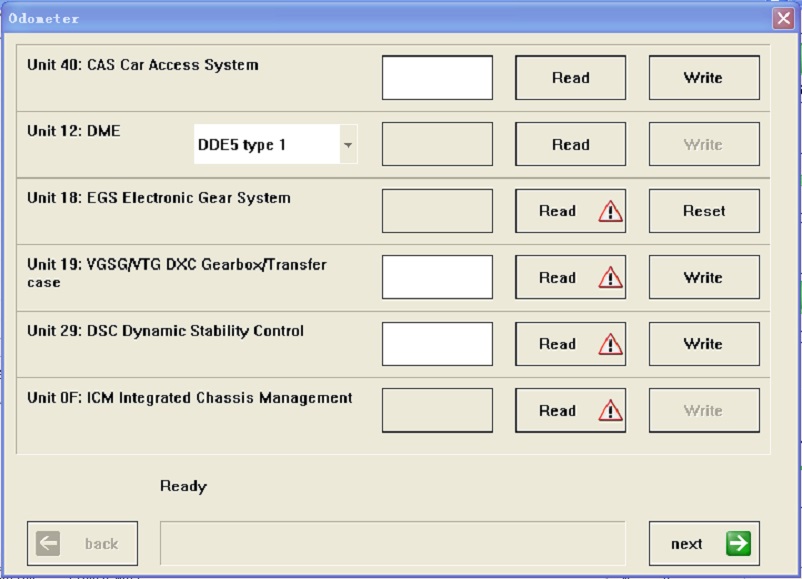Click the progress bar at the bottom
This screenshot has width=802, height=579.
[393, 543]
